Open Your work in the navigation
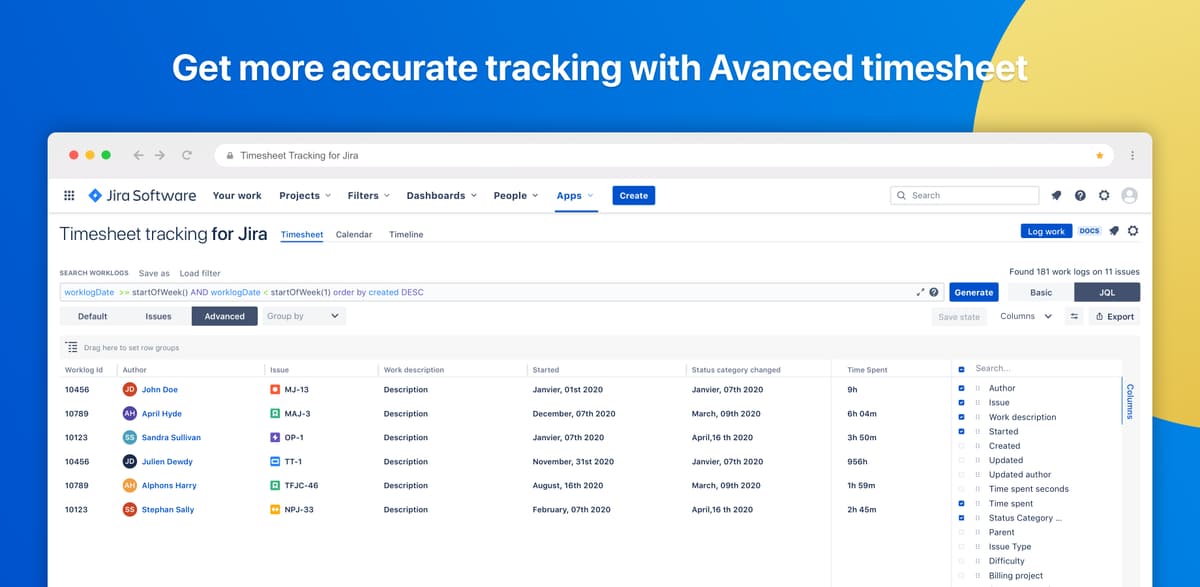The height and width of the screenshot is (587, 1200). 237,196
